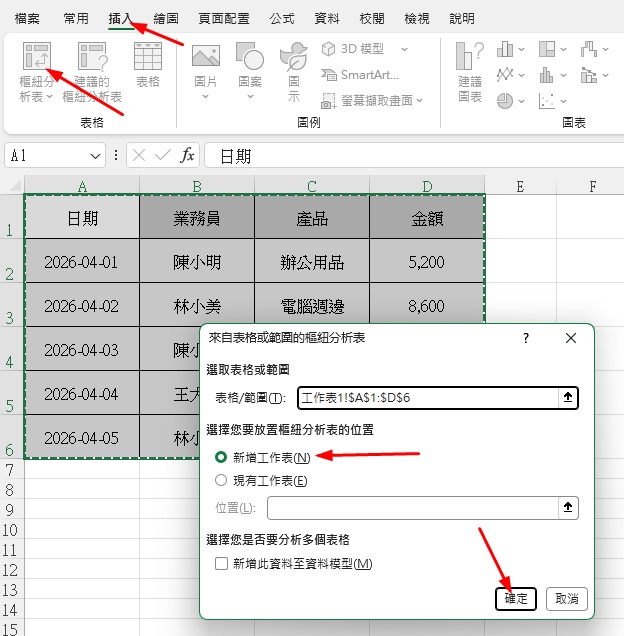This screenshot has height=636, width=624.
Task: Expand column chart dropdown arrow
Action: pos(521,49)
